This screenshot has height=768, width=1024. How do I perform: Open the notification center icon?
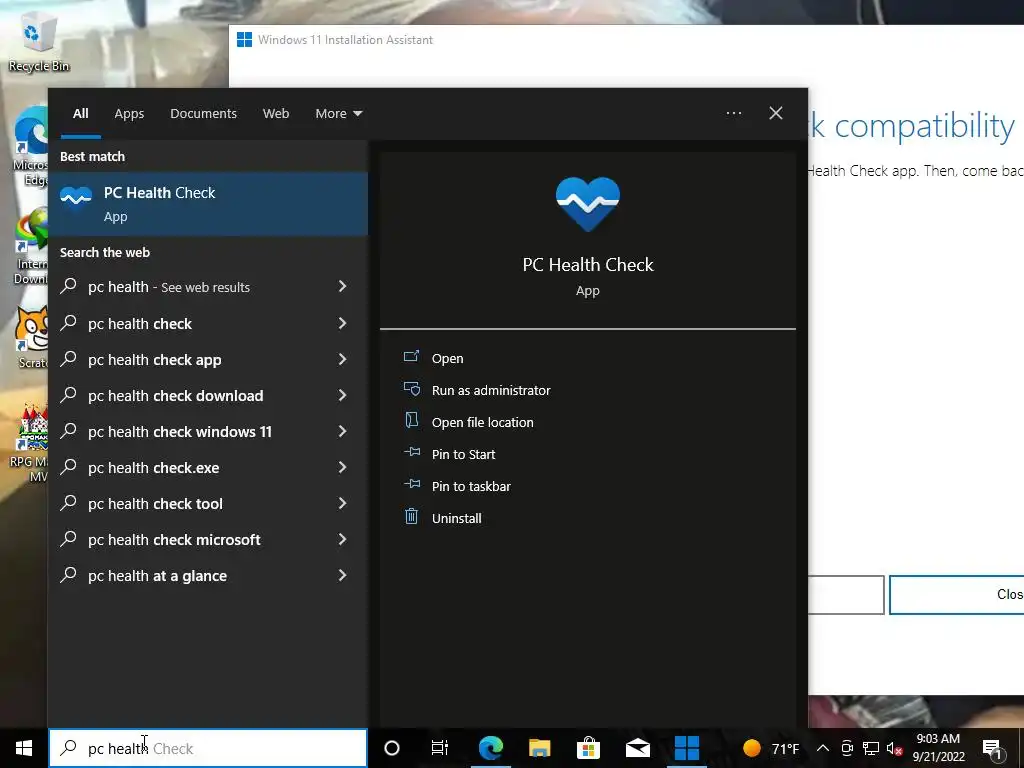tap(993, 748)
